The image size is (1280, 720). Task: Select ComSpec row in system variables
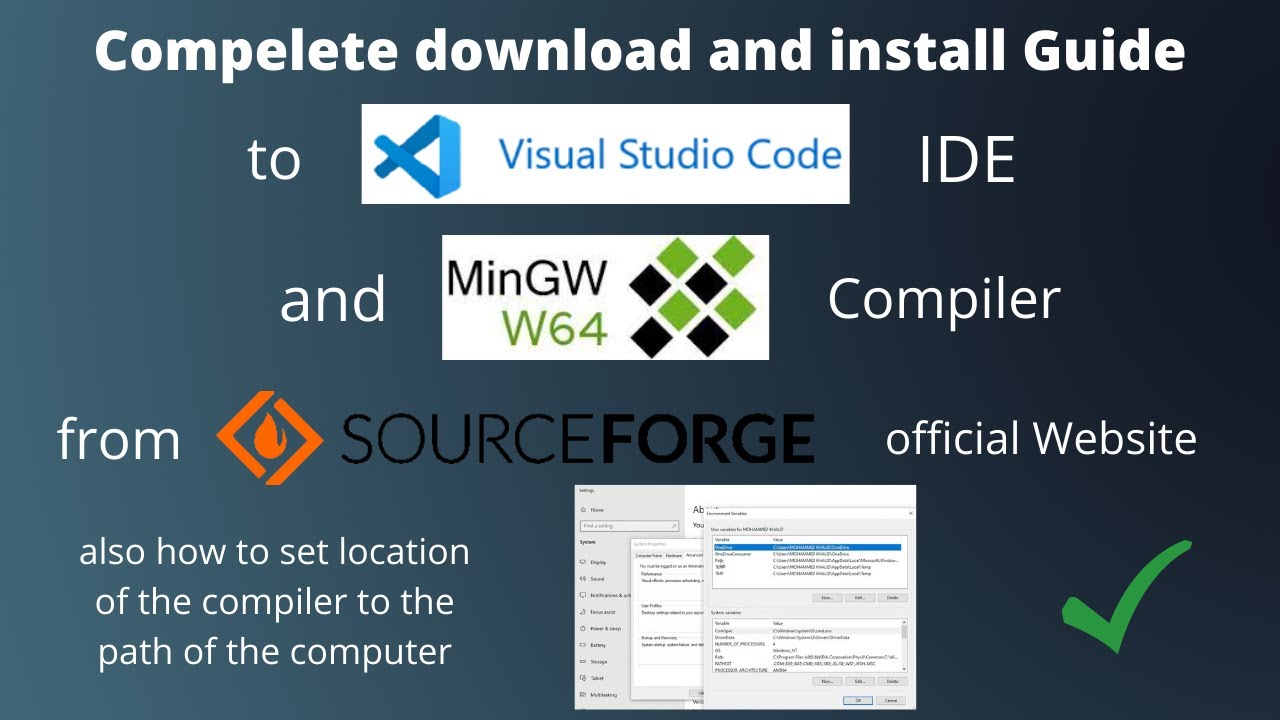pos(807,631)
